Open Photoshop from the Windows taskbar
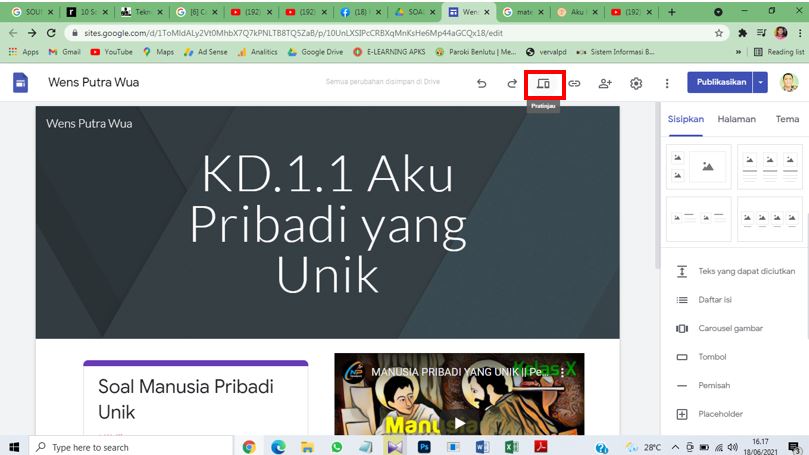 [x=424, y=447]
